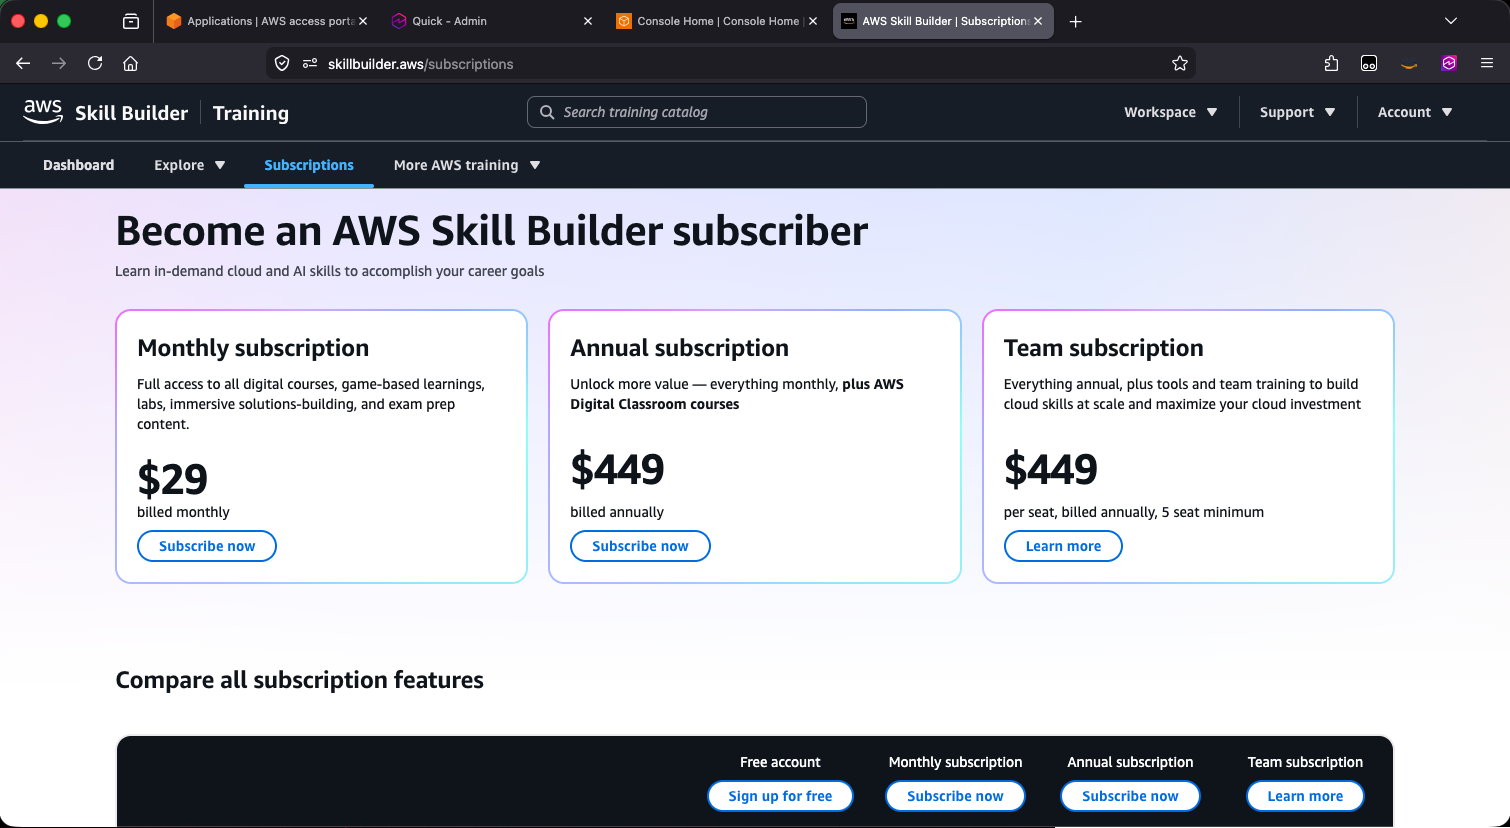Click the Amazon extension icon in toolbar

pyautogui.click(x=1409, y=64)
